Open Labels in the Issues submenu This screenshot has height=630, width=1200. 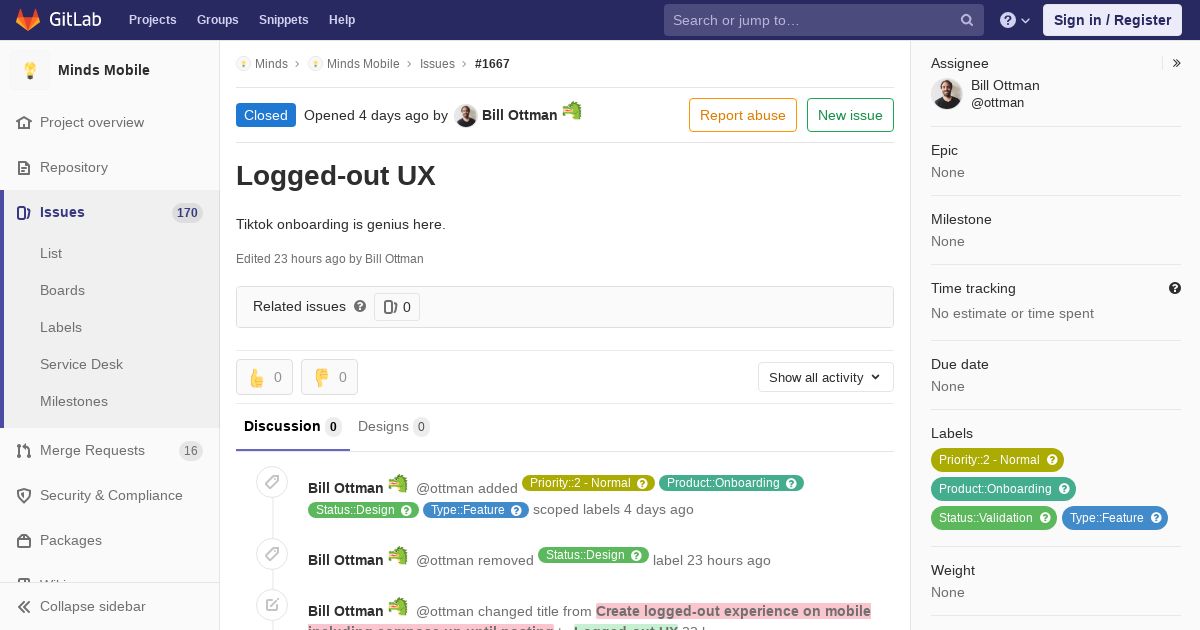pos(61,327)
